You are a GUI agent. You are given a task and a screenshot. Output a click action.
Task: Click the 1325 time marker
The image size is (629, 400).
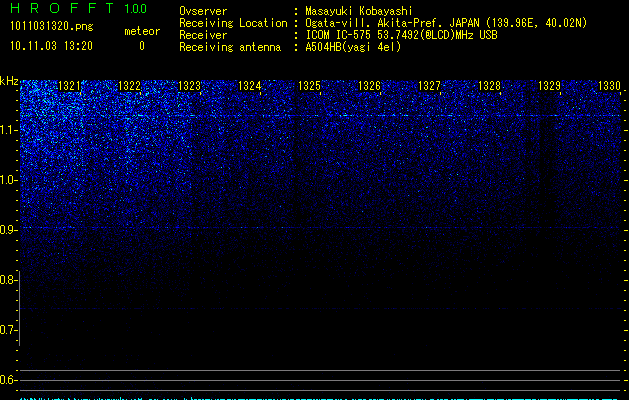(309, 86)
